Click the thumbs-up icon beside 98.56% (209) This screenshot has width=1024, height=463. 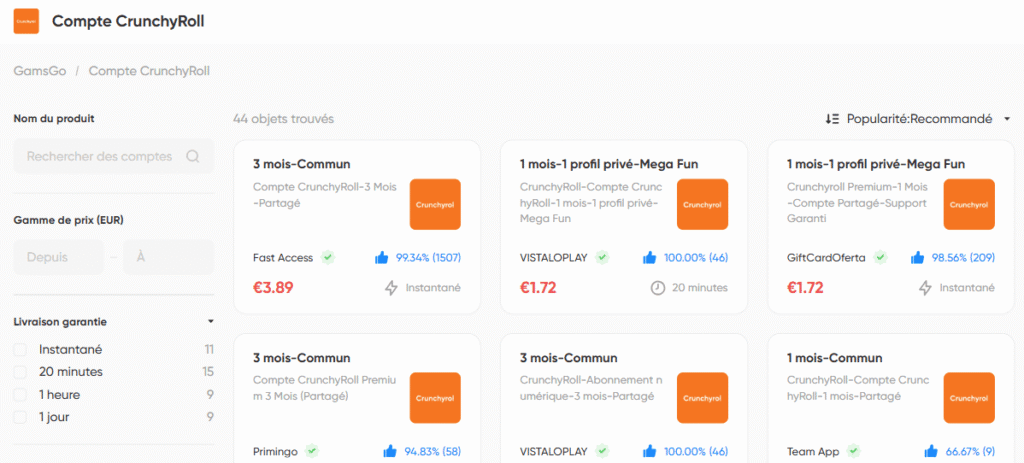(917, 258)
